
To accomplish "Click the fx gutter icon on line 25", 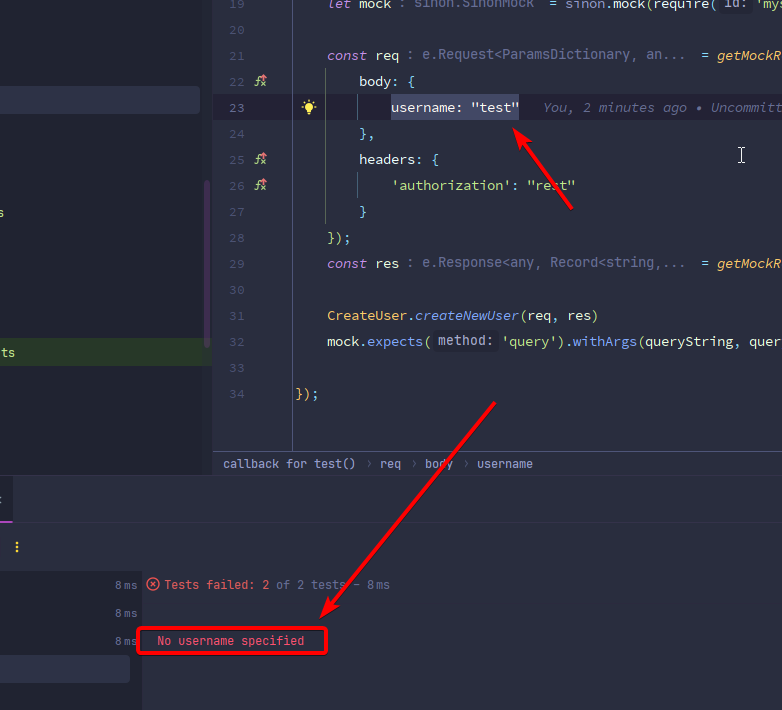I will click(261, 160).
